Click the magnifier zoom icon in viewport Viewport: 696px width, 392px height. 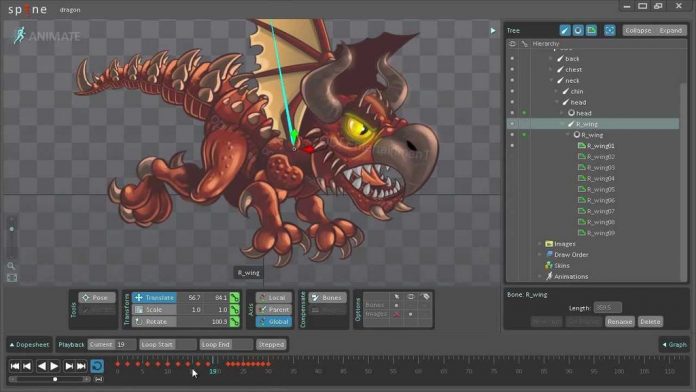12,266
